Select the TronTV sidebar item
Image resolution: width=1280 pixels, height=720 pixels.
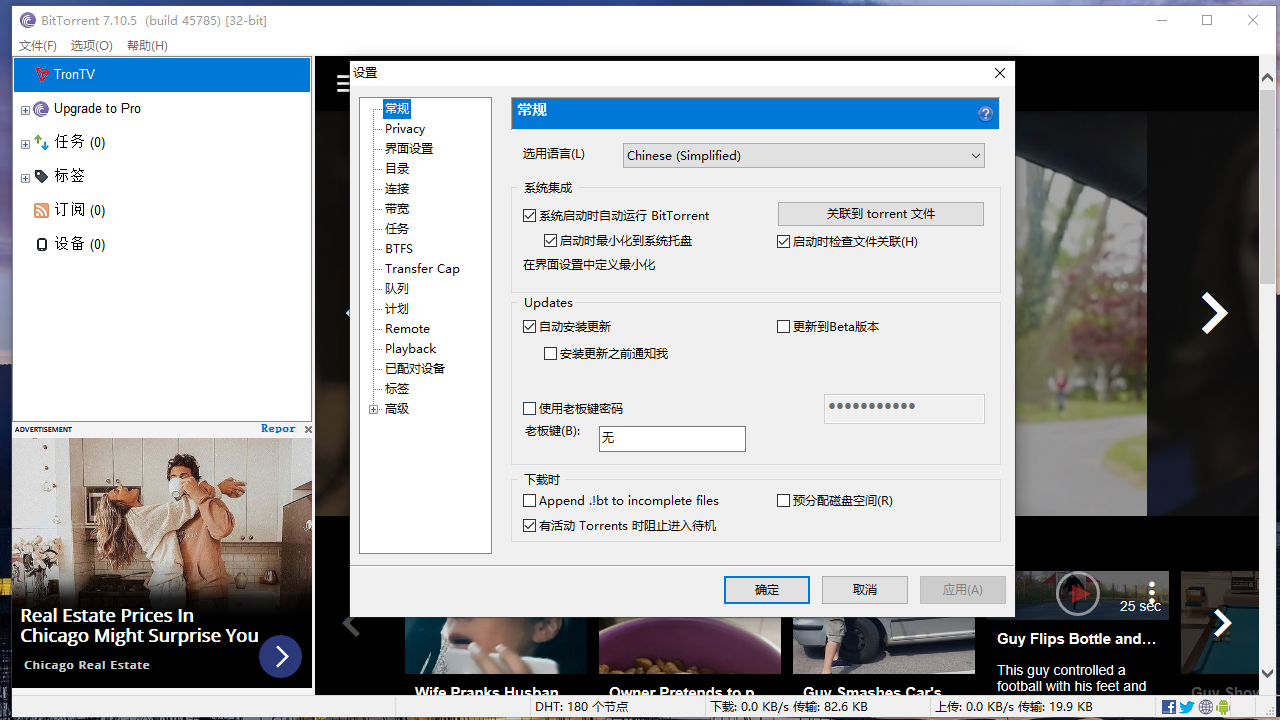(75, 74)
